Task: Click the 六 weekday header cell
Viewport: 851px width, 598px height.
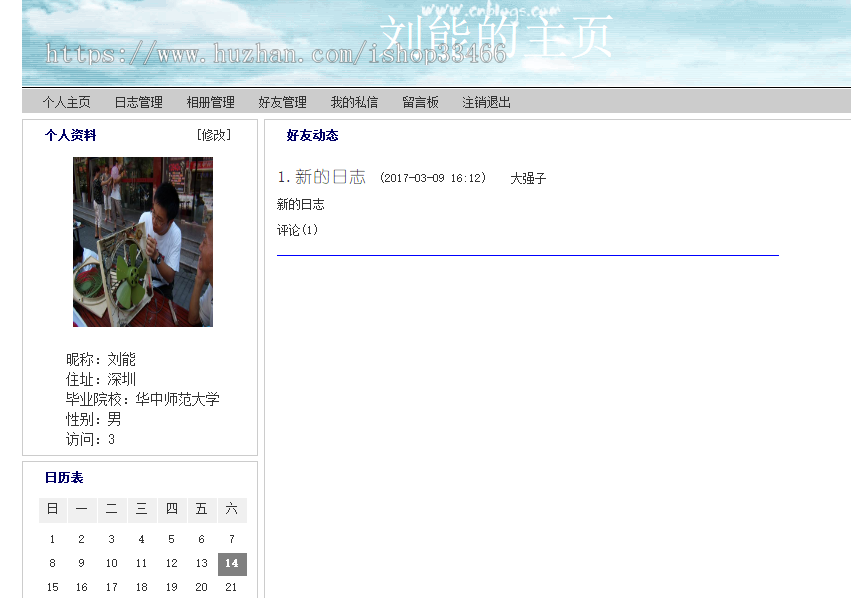Action: click(x=232, y=510)
